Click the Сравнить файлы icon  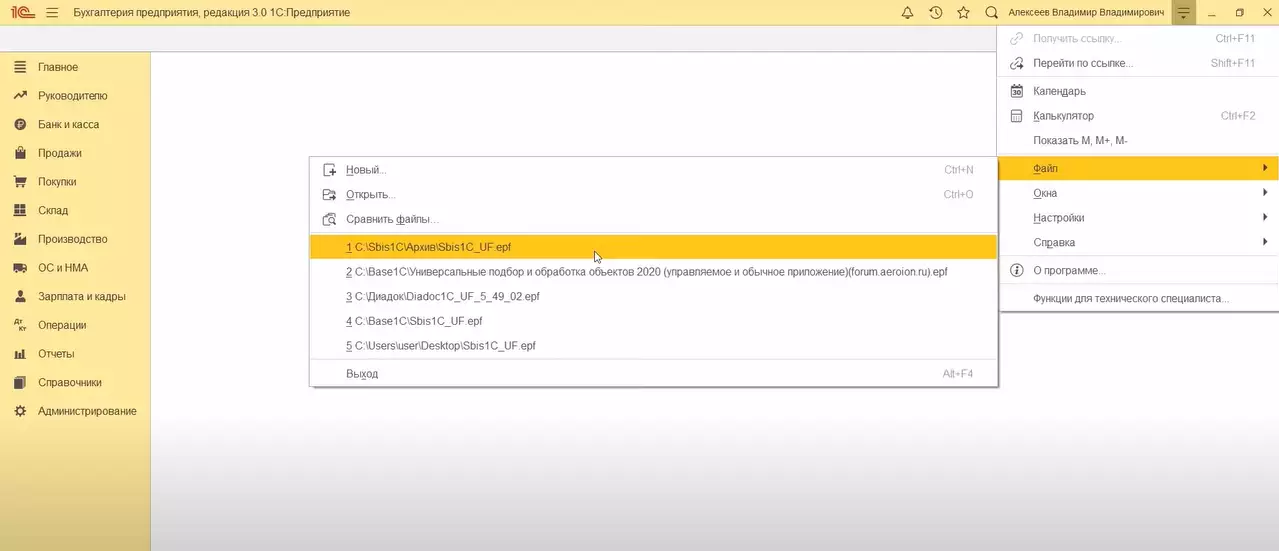pos(329,219)
